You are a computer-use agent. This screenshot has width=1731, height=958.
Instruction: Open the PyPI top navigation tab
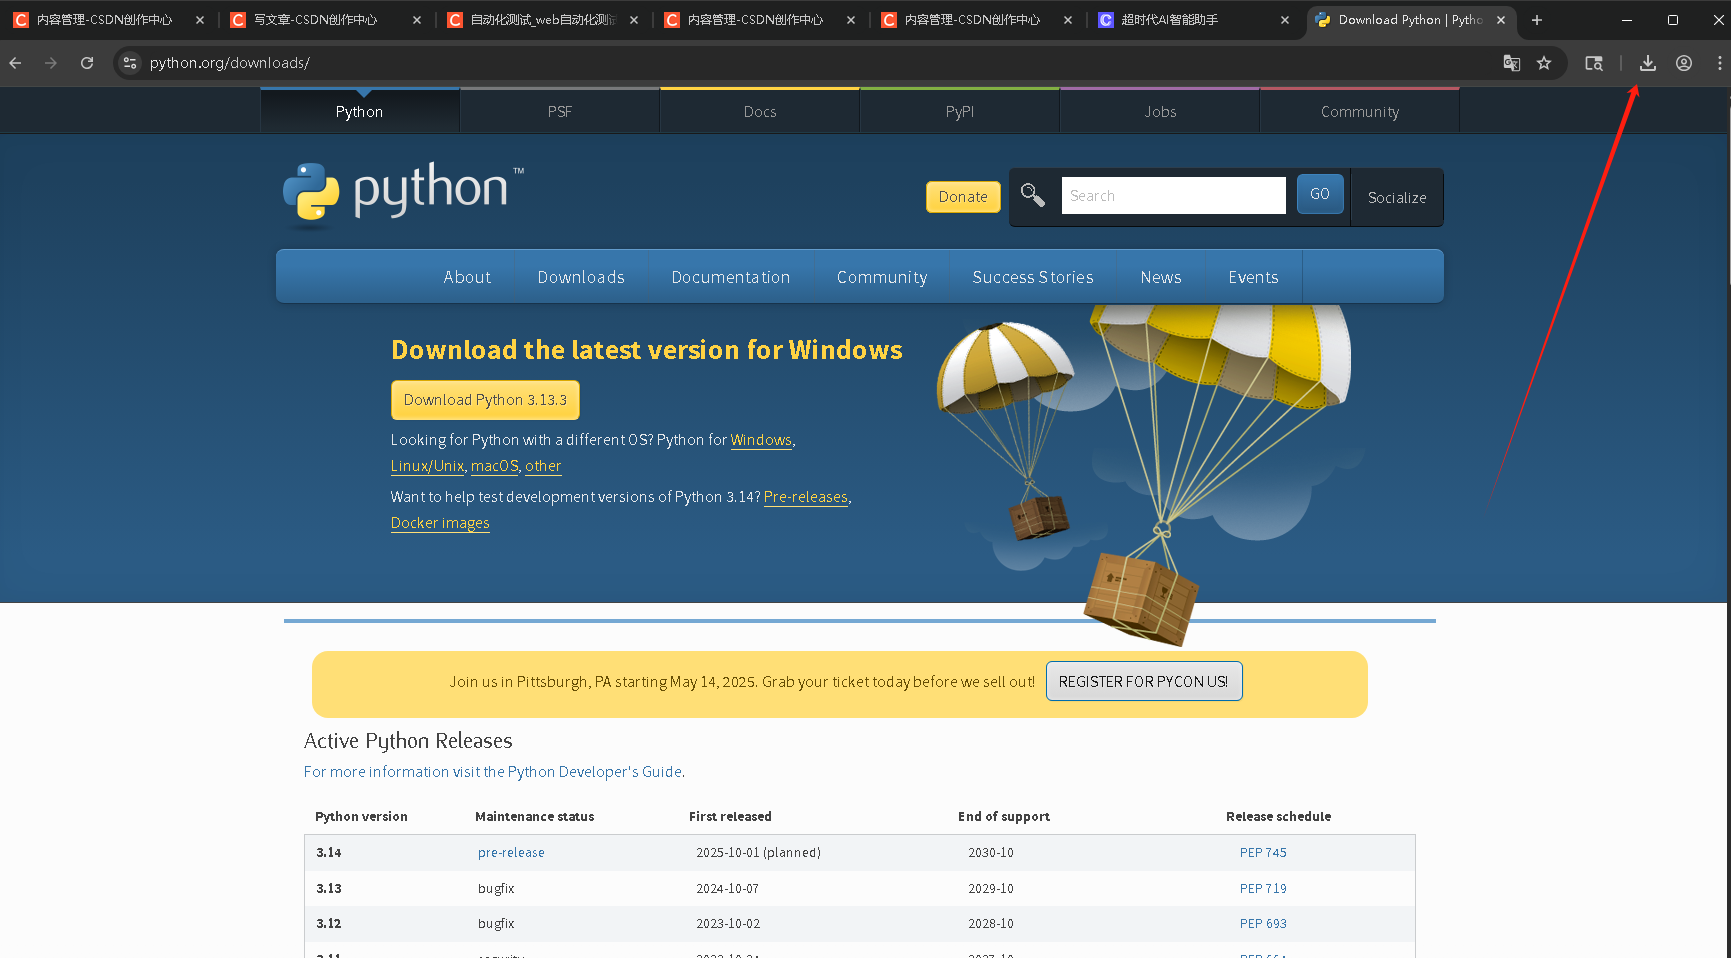click(x=960, y=112)
